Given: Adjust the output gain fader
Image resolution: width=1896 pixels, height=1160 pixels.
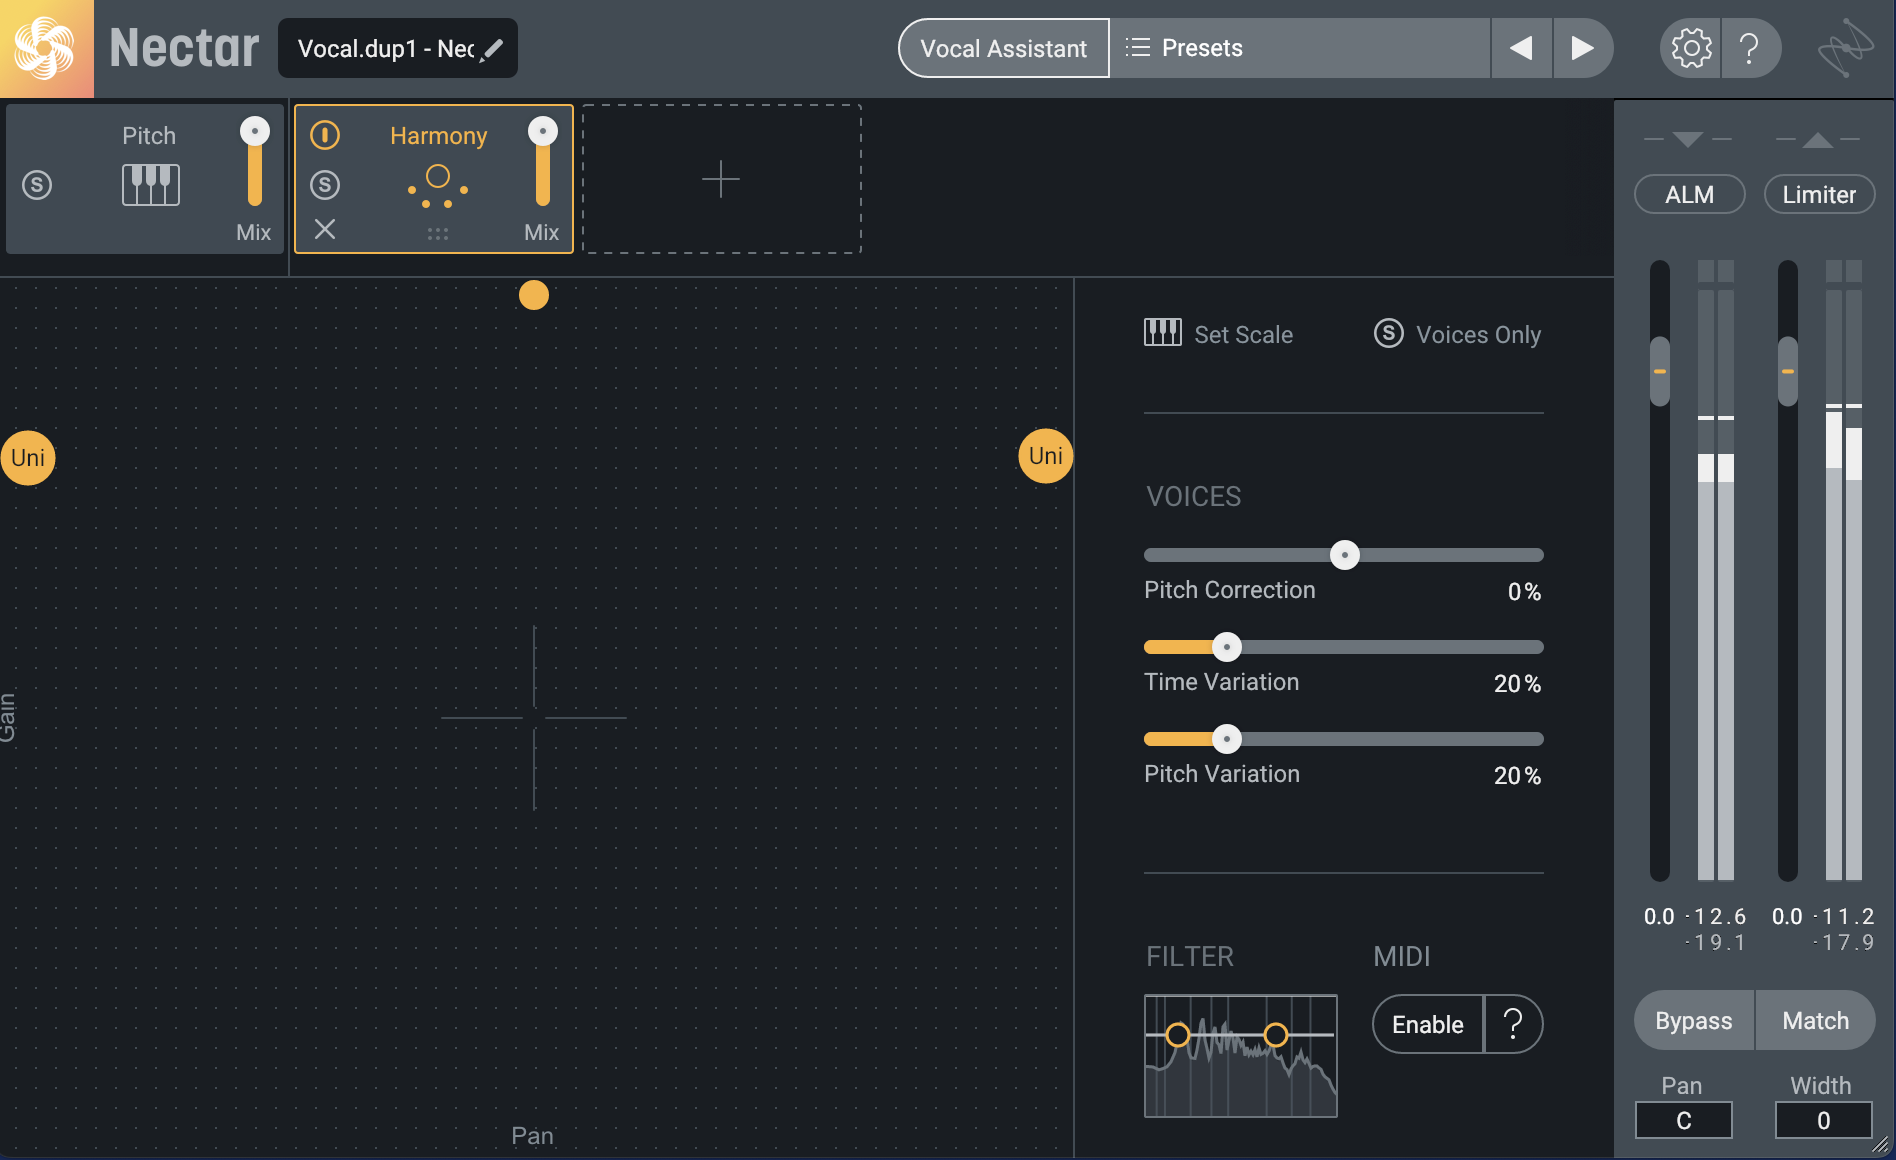Looking at the screenshot, I should [1788, 371].
